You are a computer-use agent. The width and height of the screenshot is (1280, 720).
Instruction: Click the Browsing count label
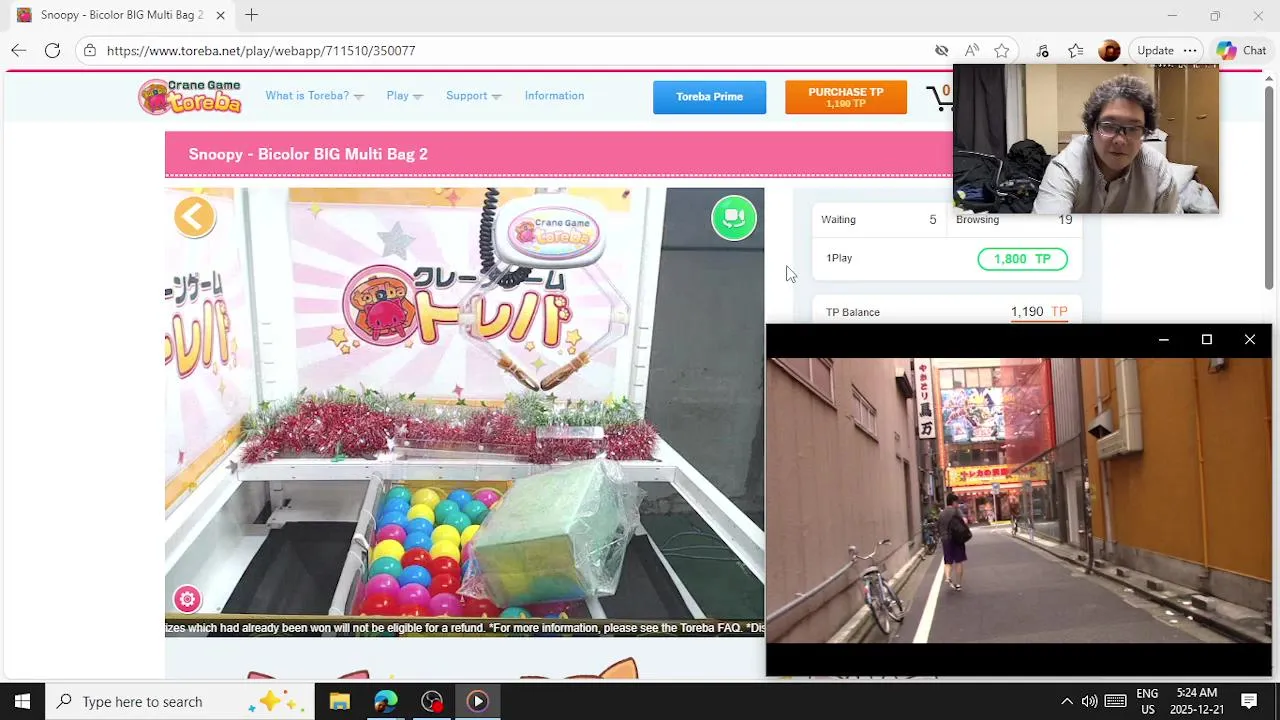[x=977, y=220]
